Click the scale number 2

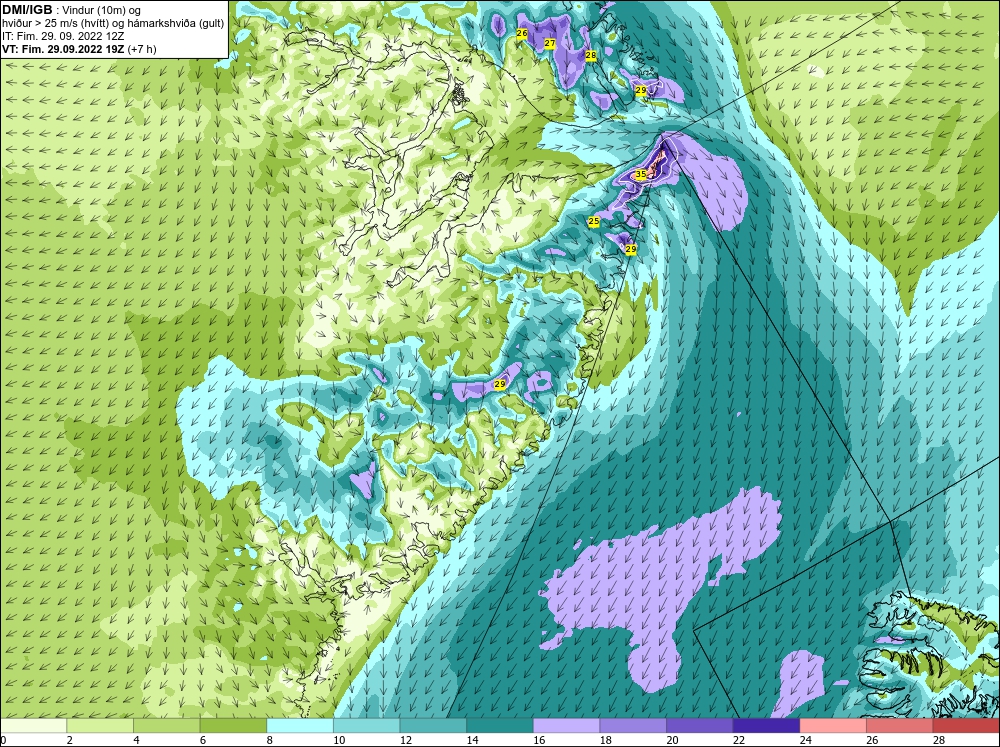[x=69, y=740]
